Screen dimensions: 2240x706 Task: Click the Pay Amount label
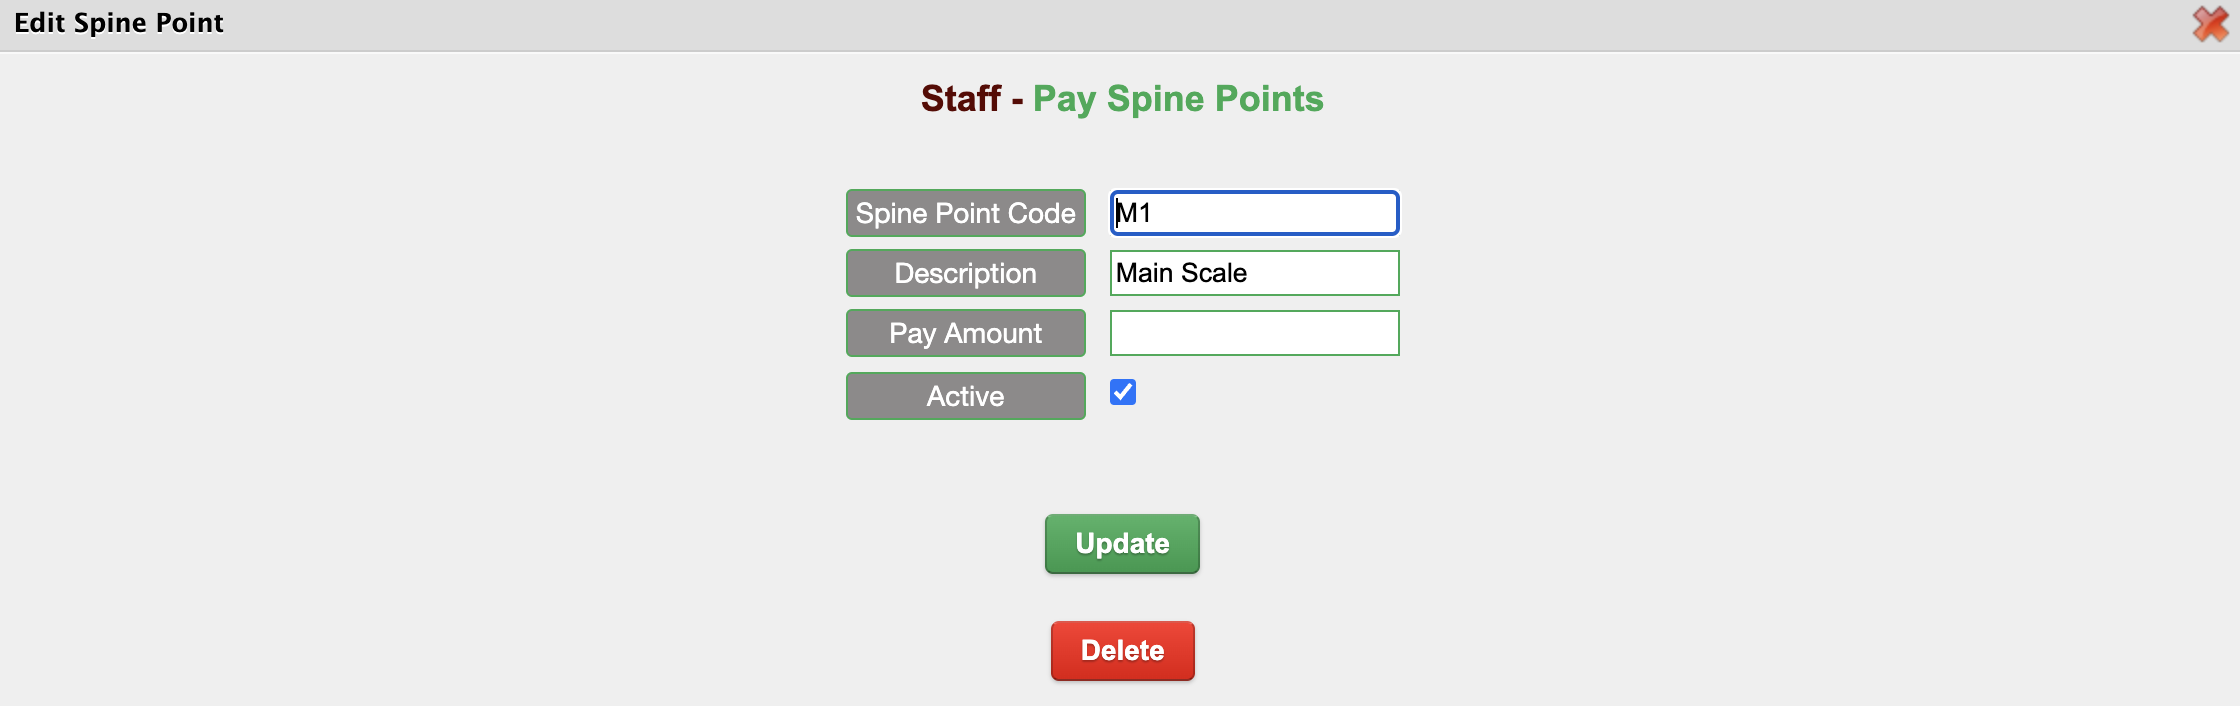(x=966, y=333)
